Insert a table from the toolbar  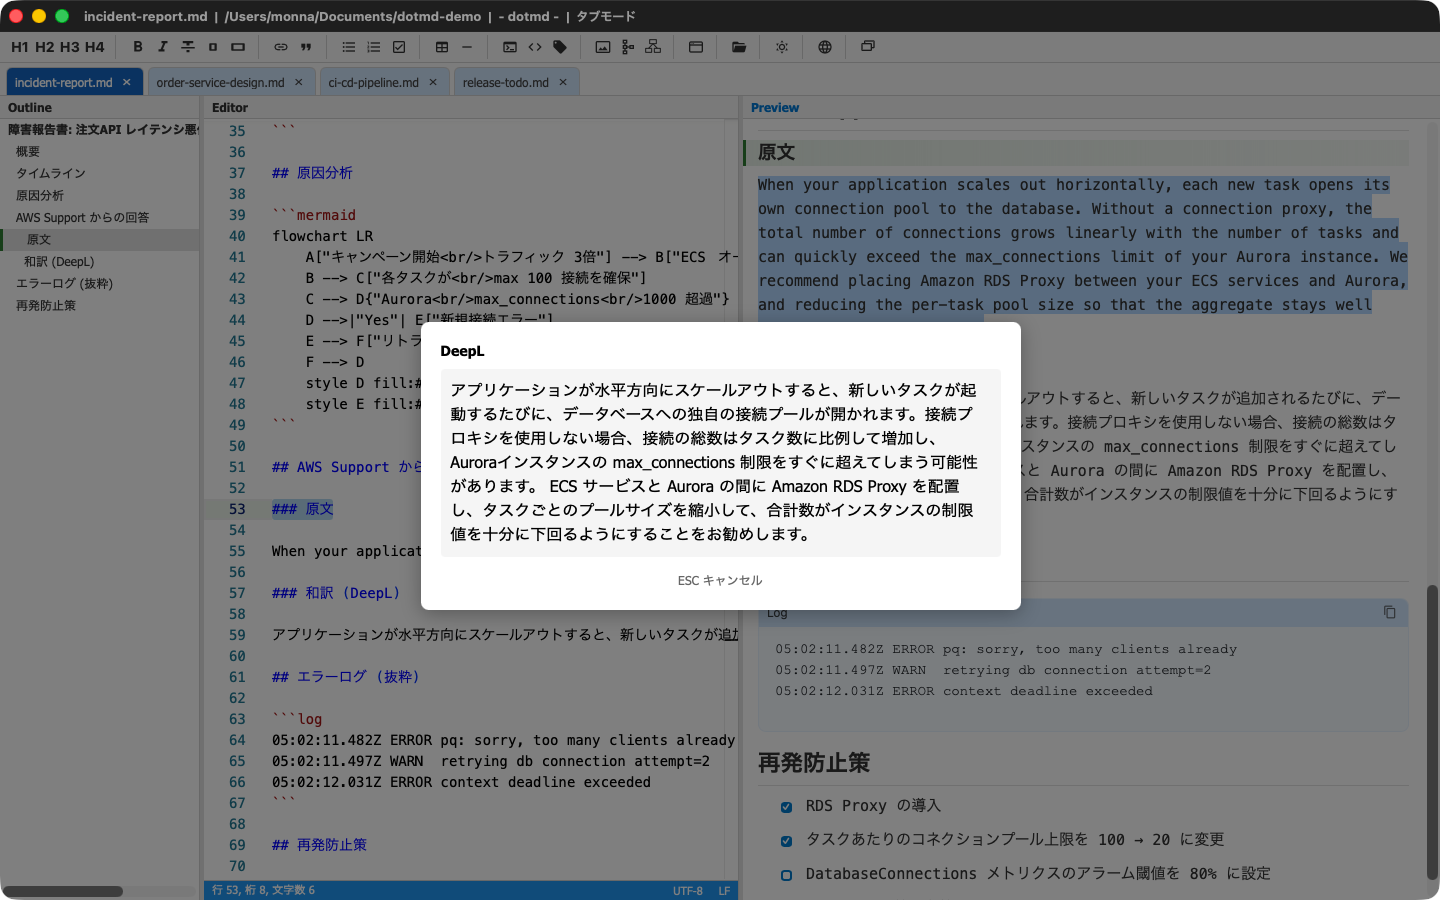(442, 47)
